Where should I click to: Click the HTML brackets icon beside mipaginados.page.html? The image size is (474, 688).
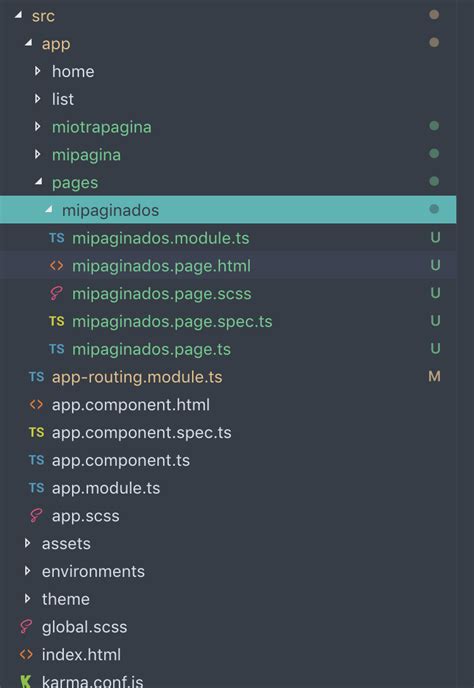coord(57,266)
